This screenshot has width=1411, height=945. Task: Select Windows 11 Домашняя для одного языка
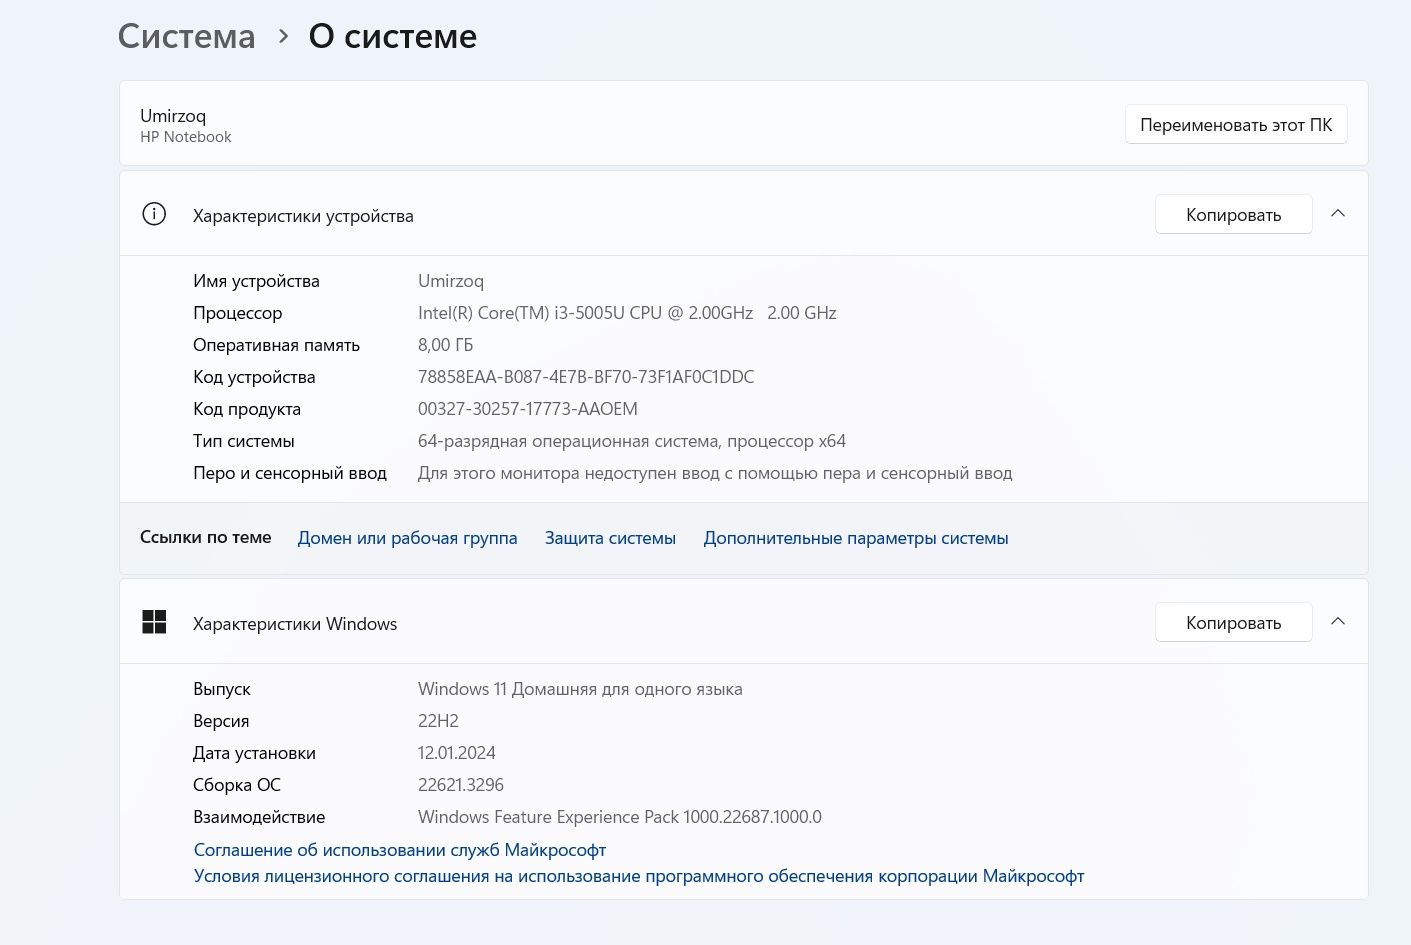point(580,689)
